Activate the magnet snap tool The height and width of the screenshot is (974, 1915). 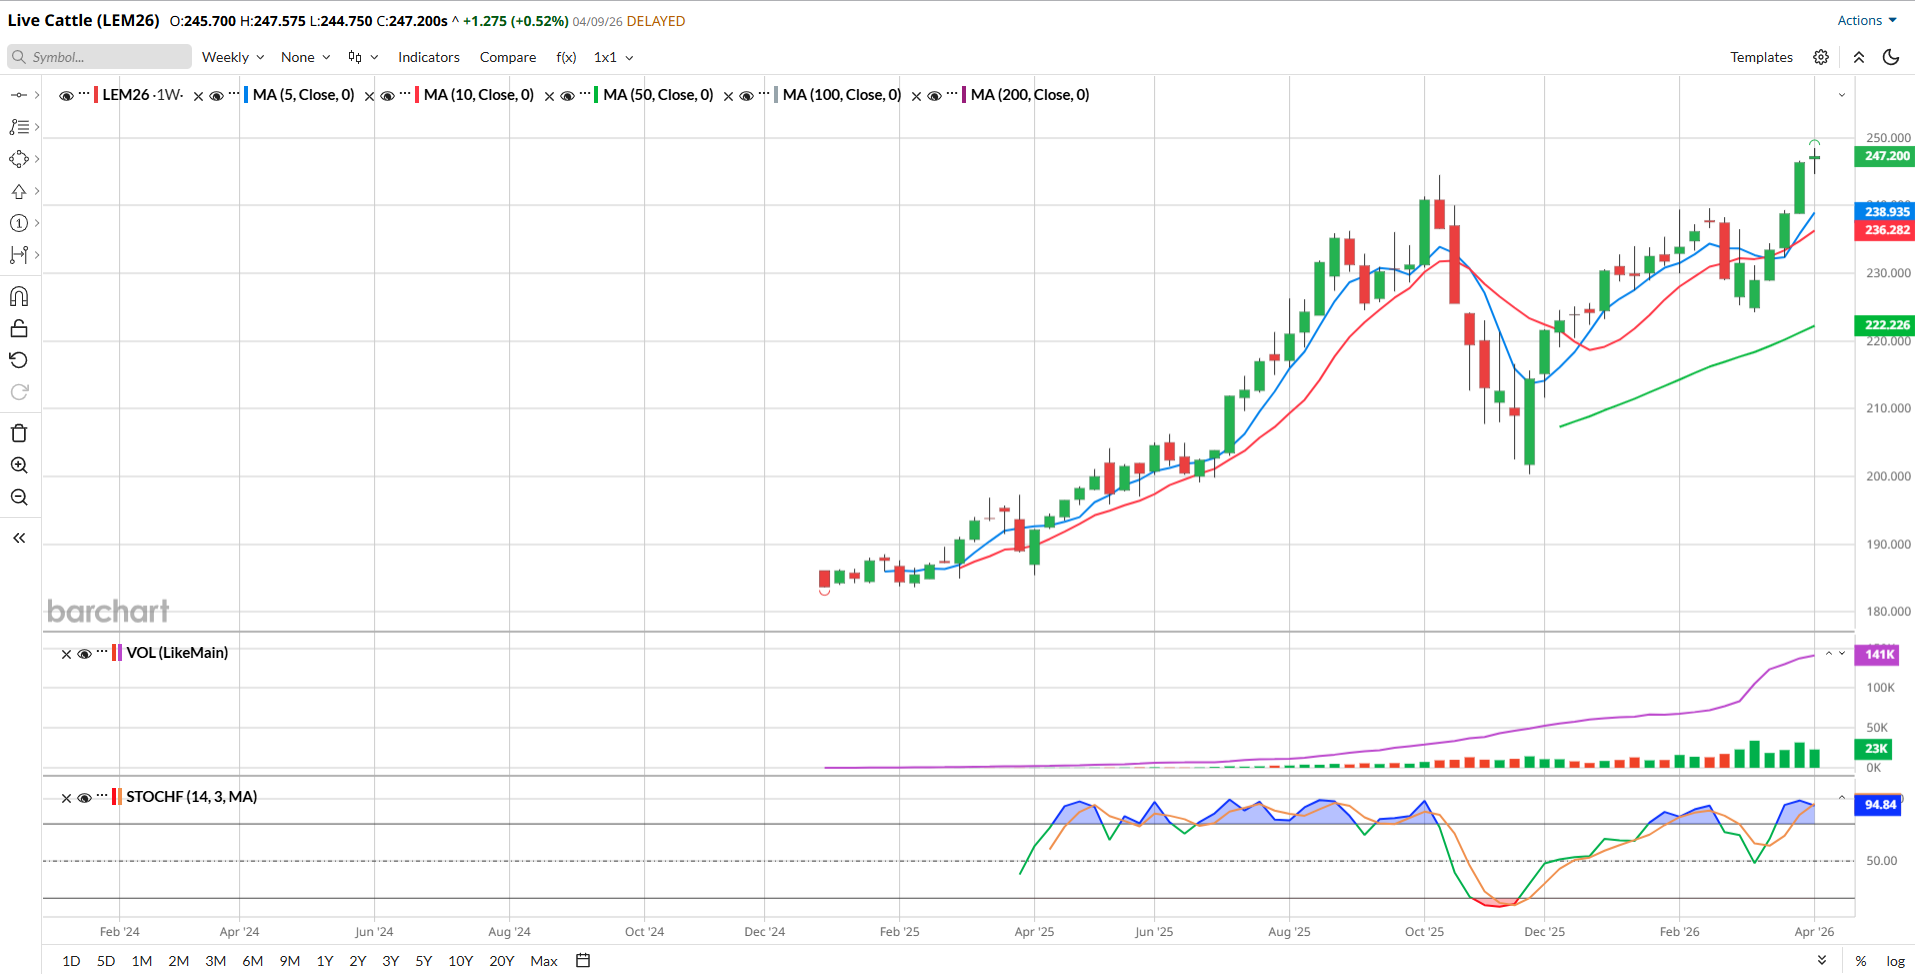(19, 297)
